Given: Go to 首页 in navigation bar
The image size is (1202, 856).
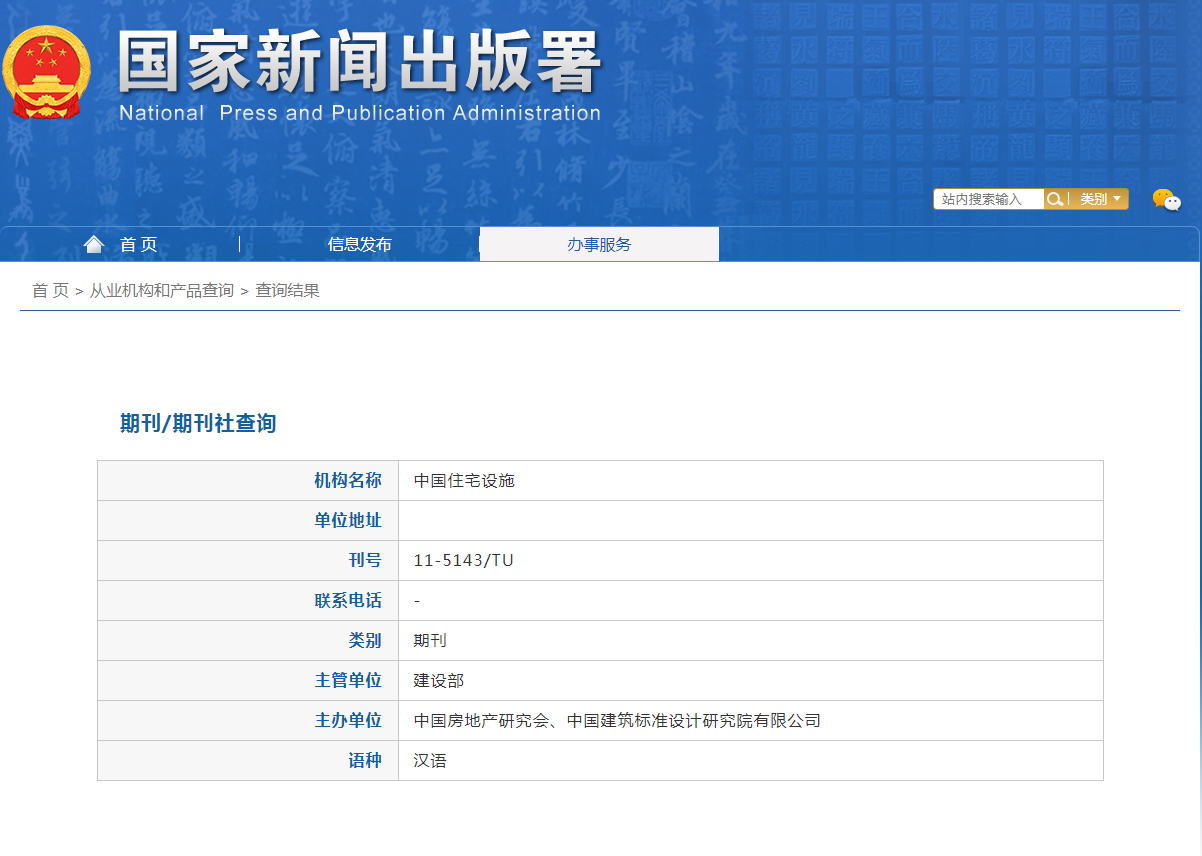Looking at the screenshot, I should click(x=138, y=245).
